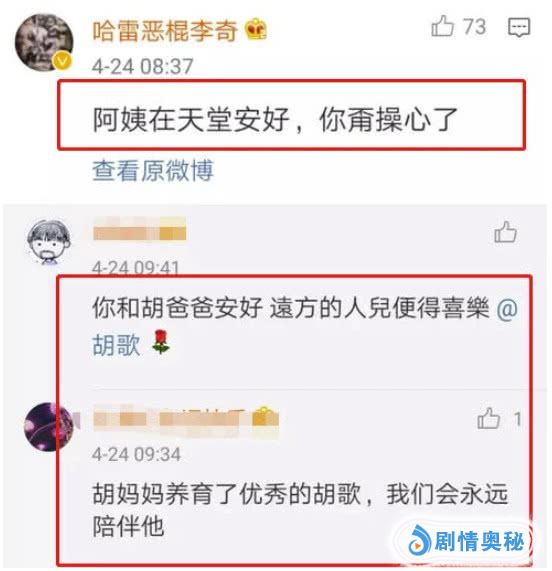
Task: Open the purple avatar of the third commenter
Action: coord(49,426)
